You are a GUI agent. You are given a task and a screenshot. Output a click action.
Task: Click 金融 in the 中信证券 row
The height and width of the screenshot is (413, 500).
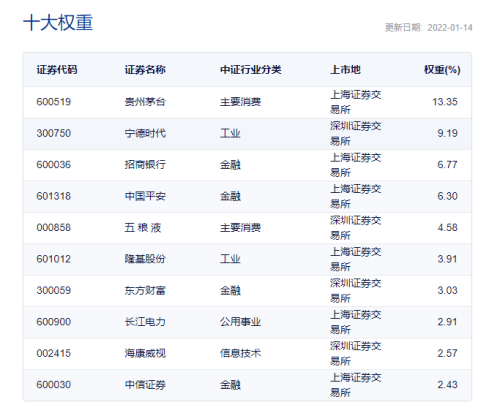coord(230,385)
